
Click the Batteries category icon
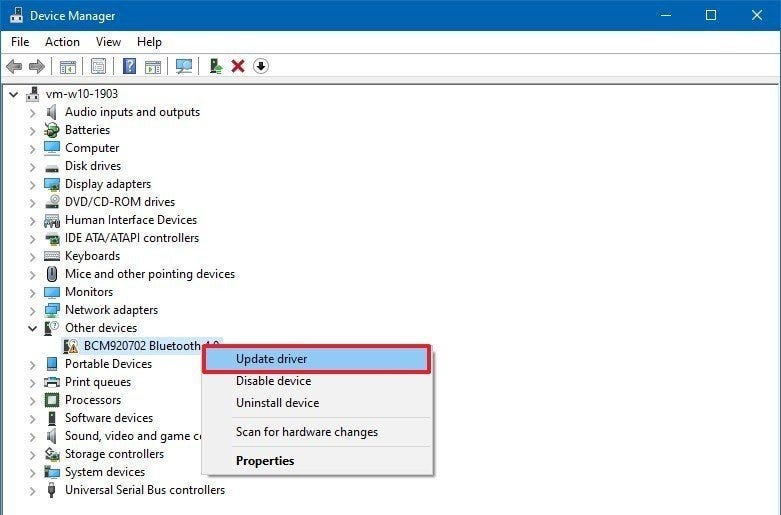pos(51,130)
